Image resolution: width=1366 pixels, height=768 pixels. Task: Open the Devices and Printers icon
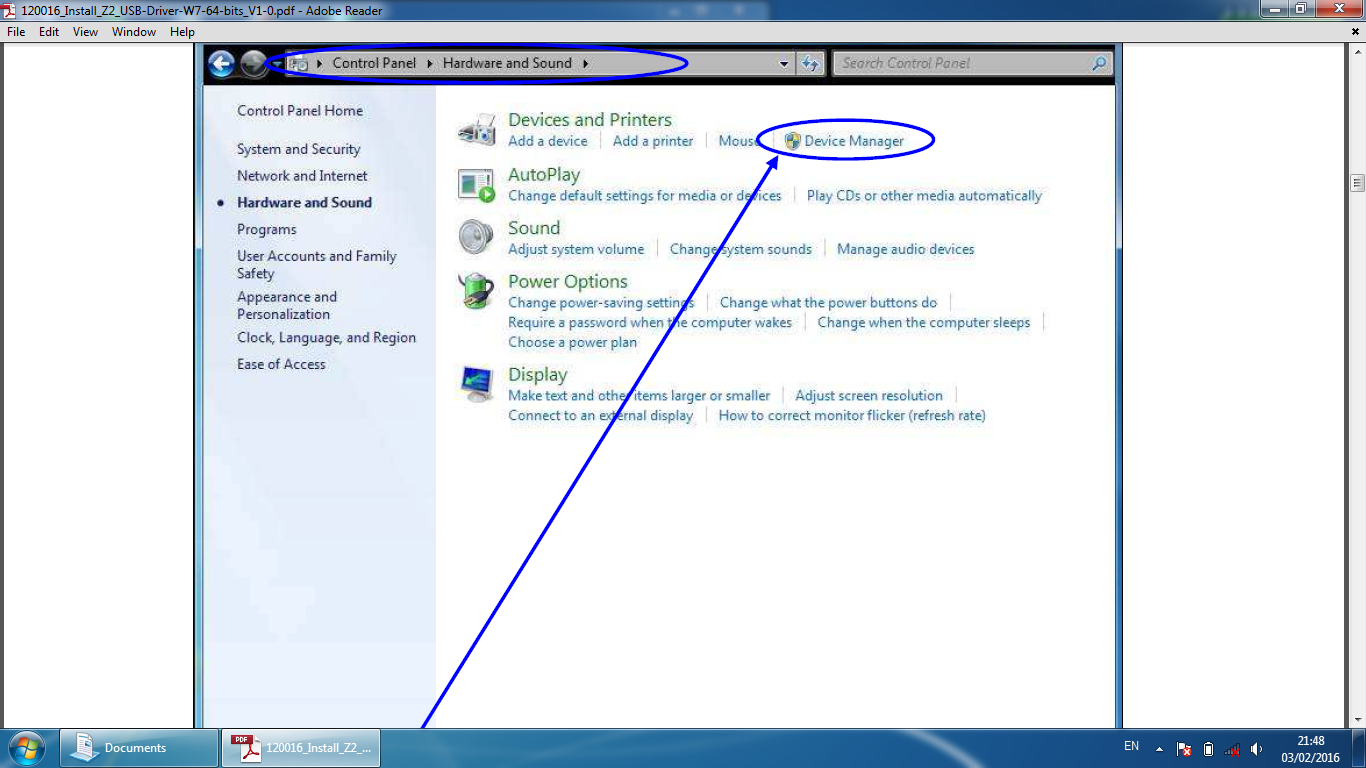pyautogui.click(x=477, y=130)
